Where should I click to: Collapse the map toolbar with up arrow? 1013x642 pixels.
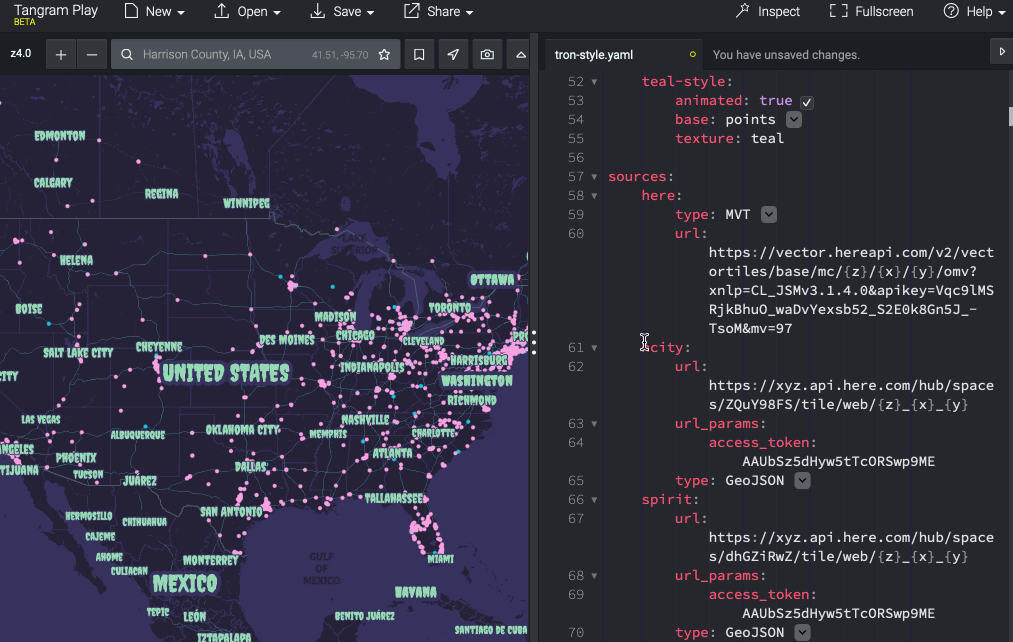tap(521, 55)
